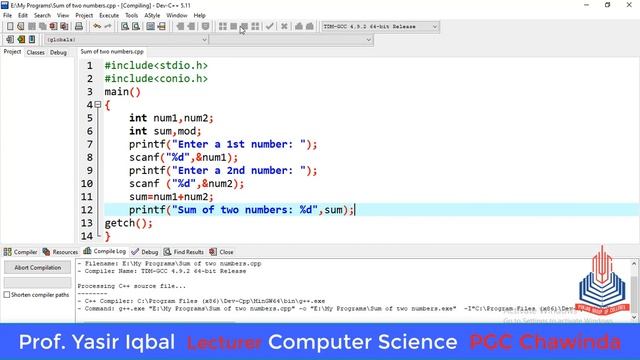Click the Delete Profiling Information icon

310,26
